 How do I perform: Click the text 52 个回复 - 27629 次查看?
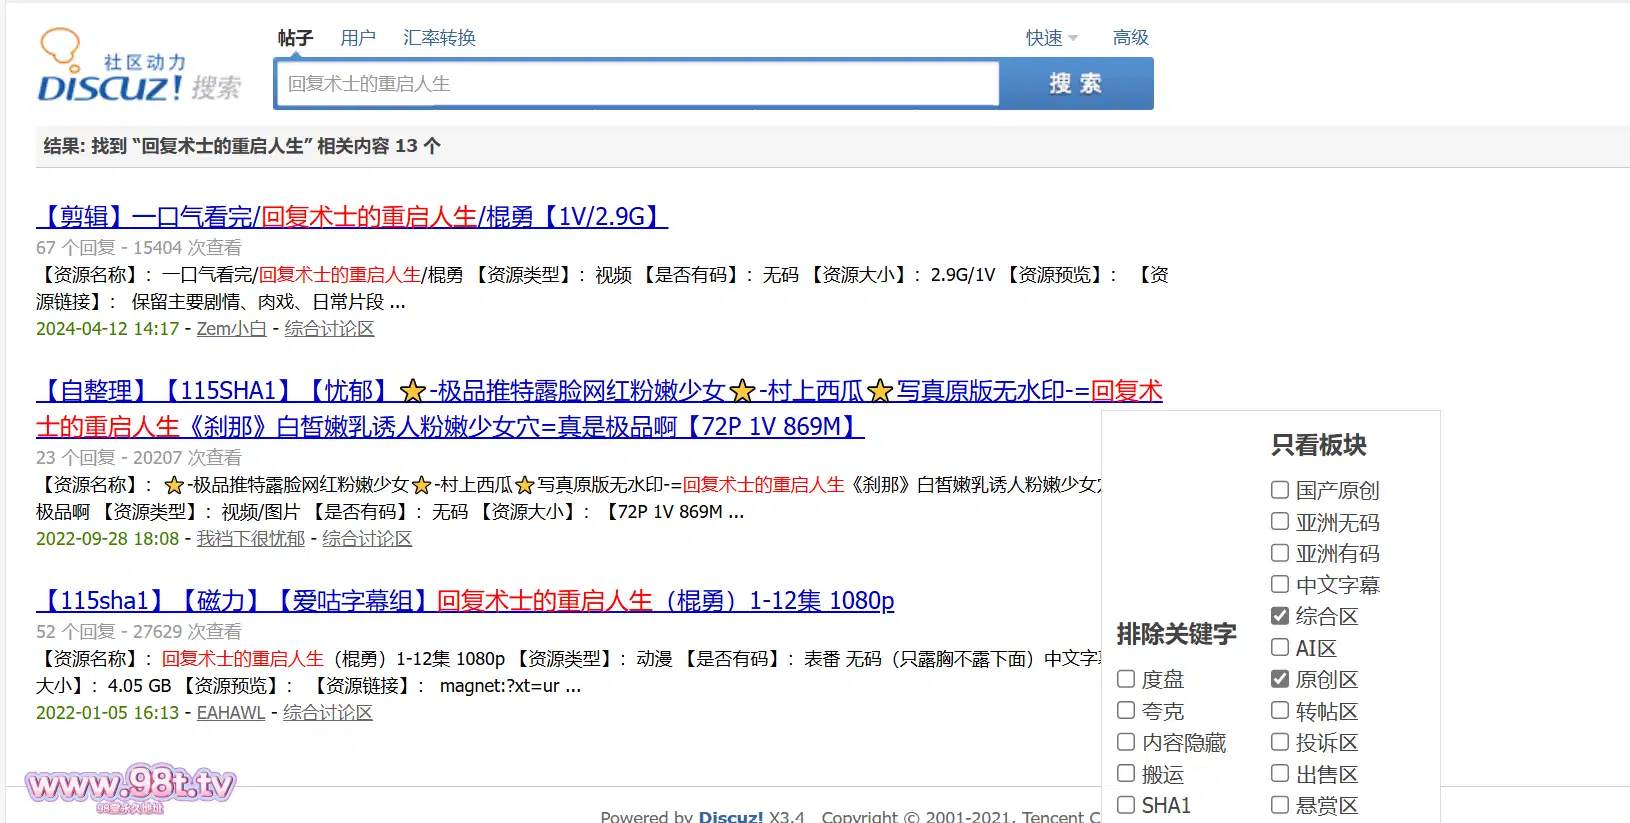(139, 632)
